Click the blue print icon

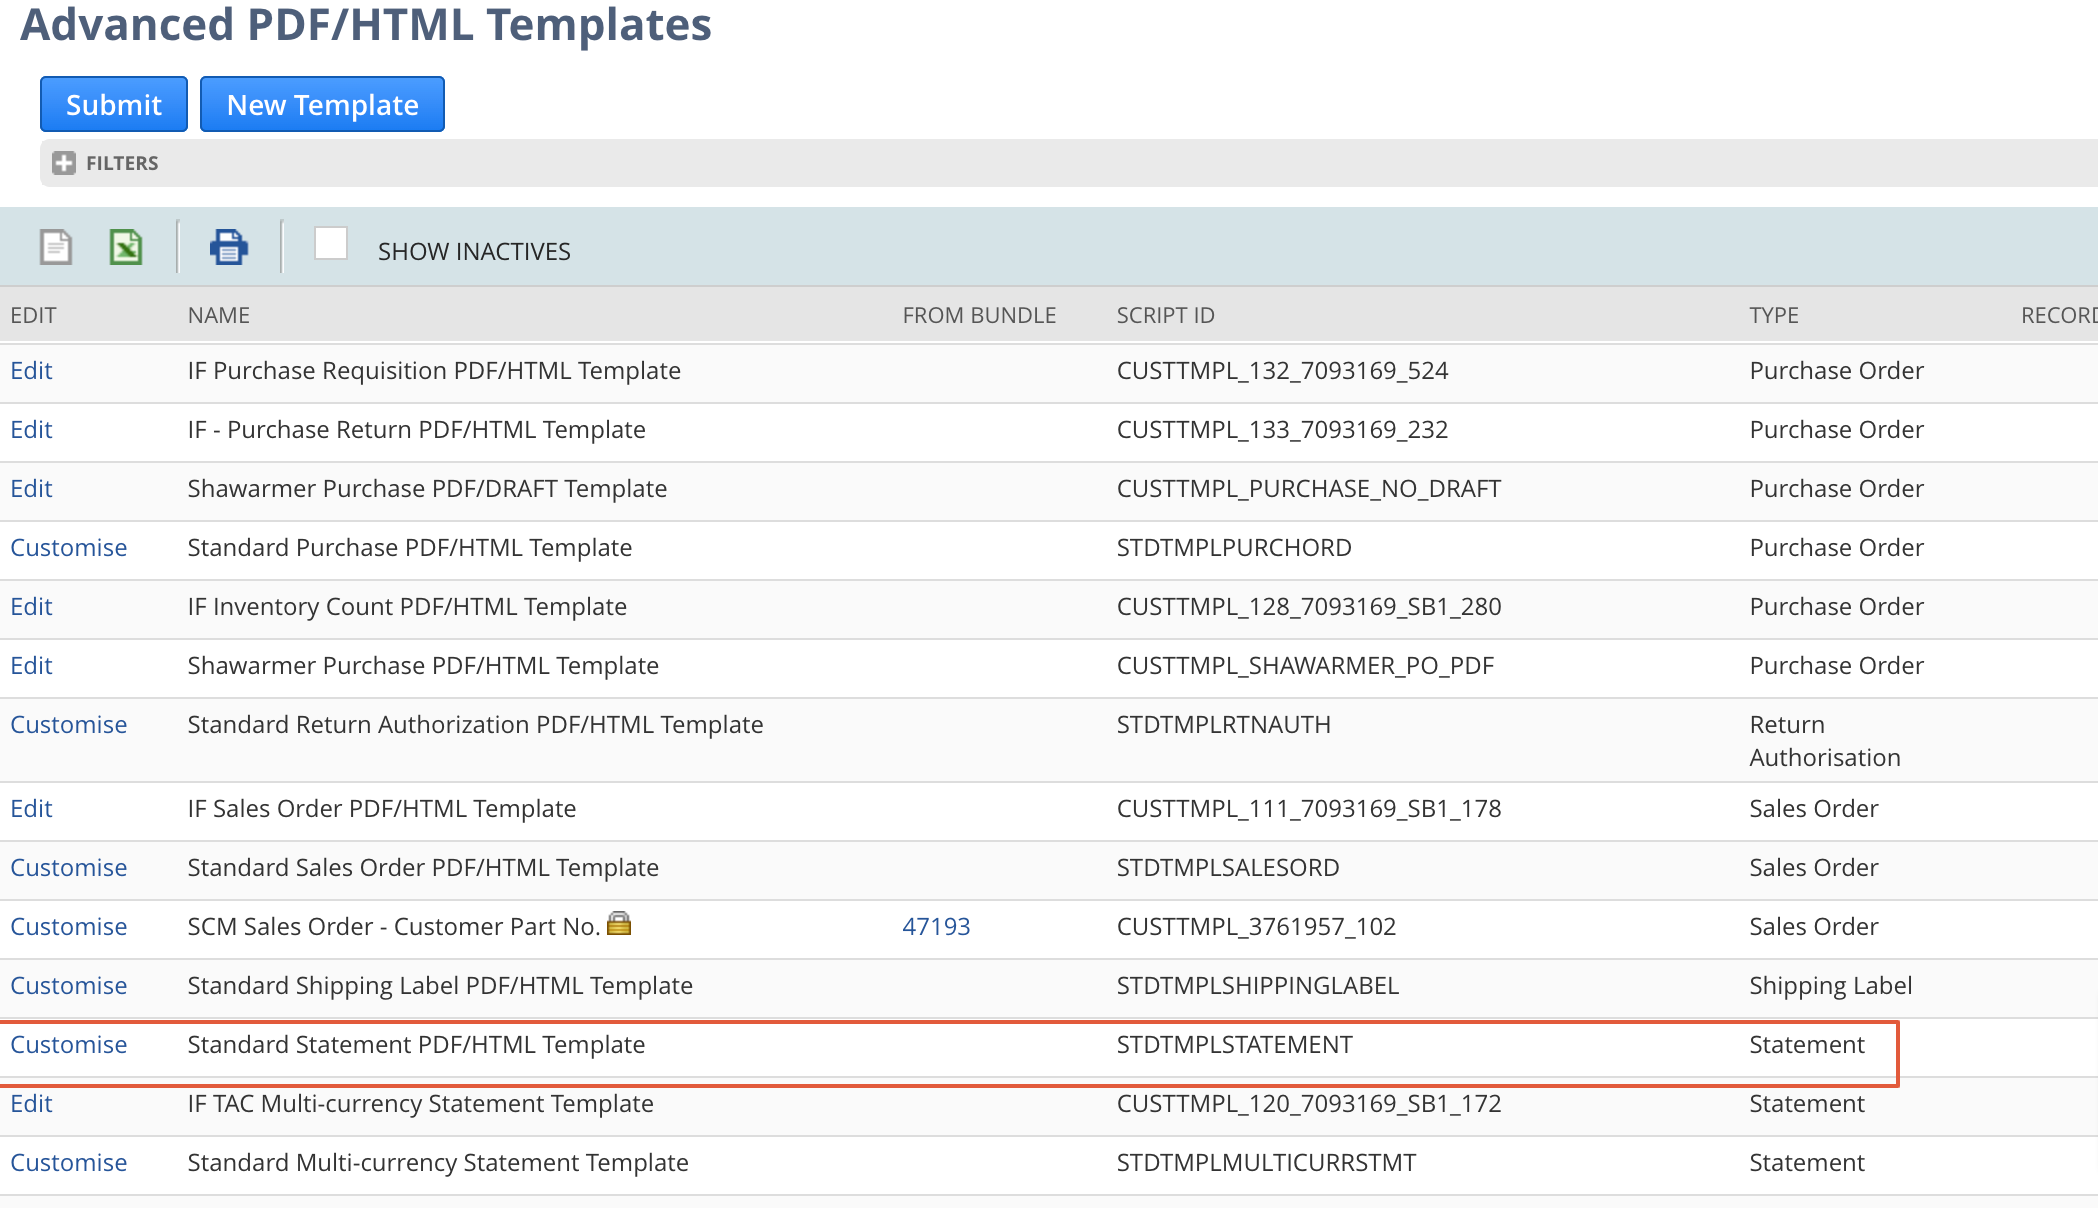[x=229, y=247]
